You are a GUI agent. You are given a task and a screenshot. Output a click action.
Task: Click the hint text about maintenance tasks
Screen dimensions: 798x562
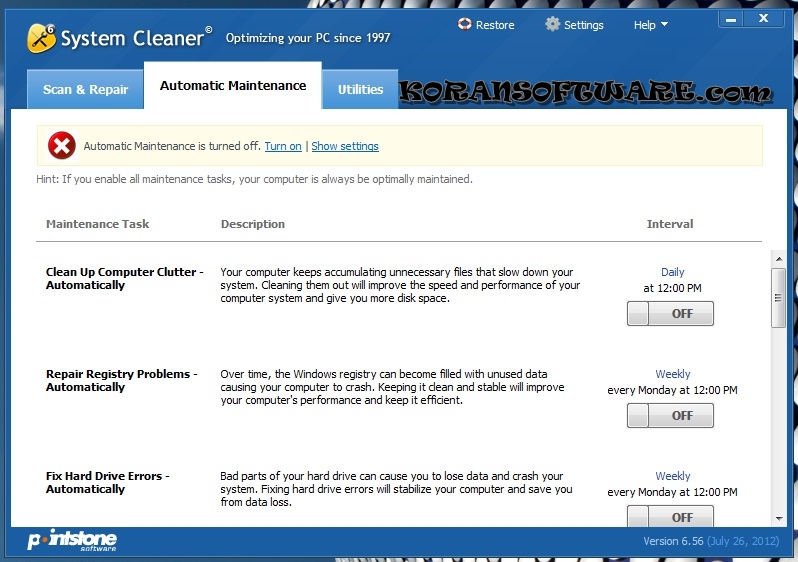254,179
